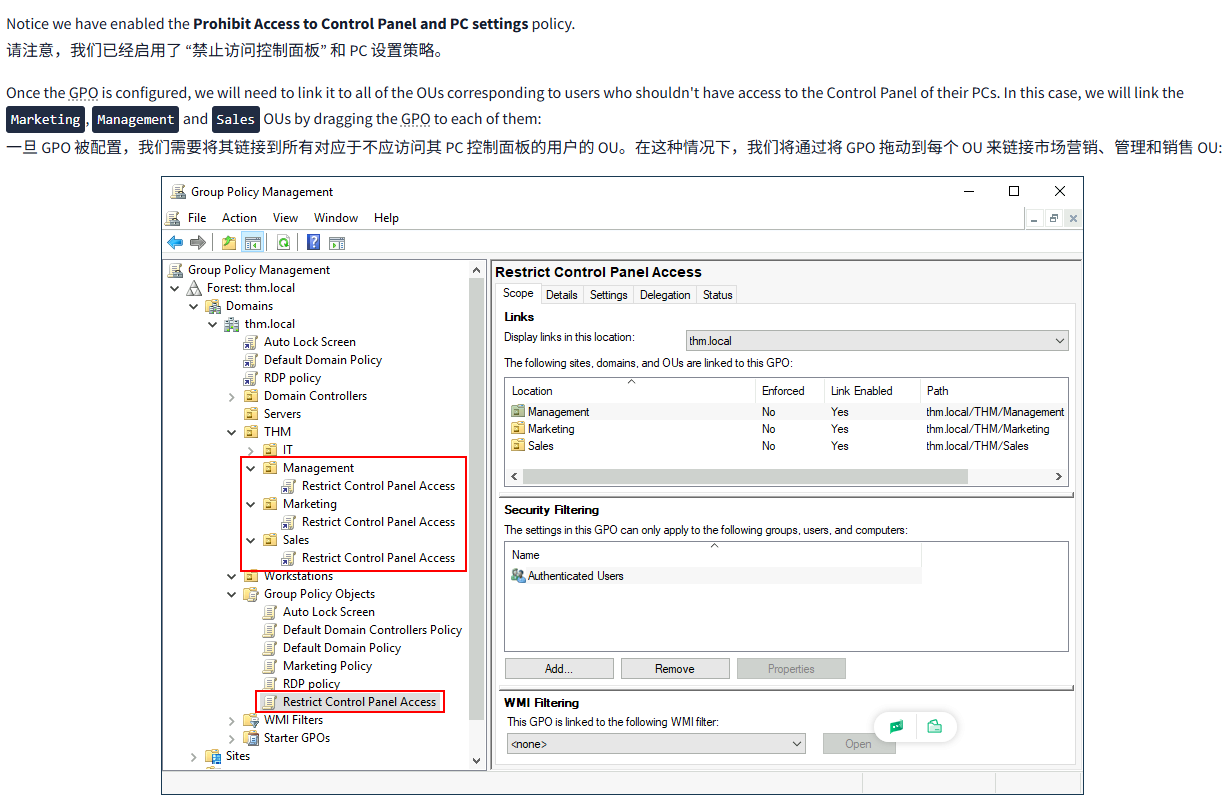The width and height of the screenshot is (1224, 806).
Task: Click the Domain Controllers OU icon
Action: 251,396
